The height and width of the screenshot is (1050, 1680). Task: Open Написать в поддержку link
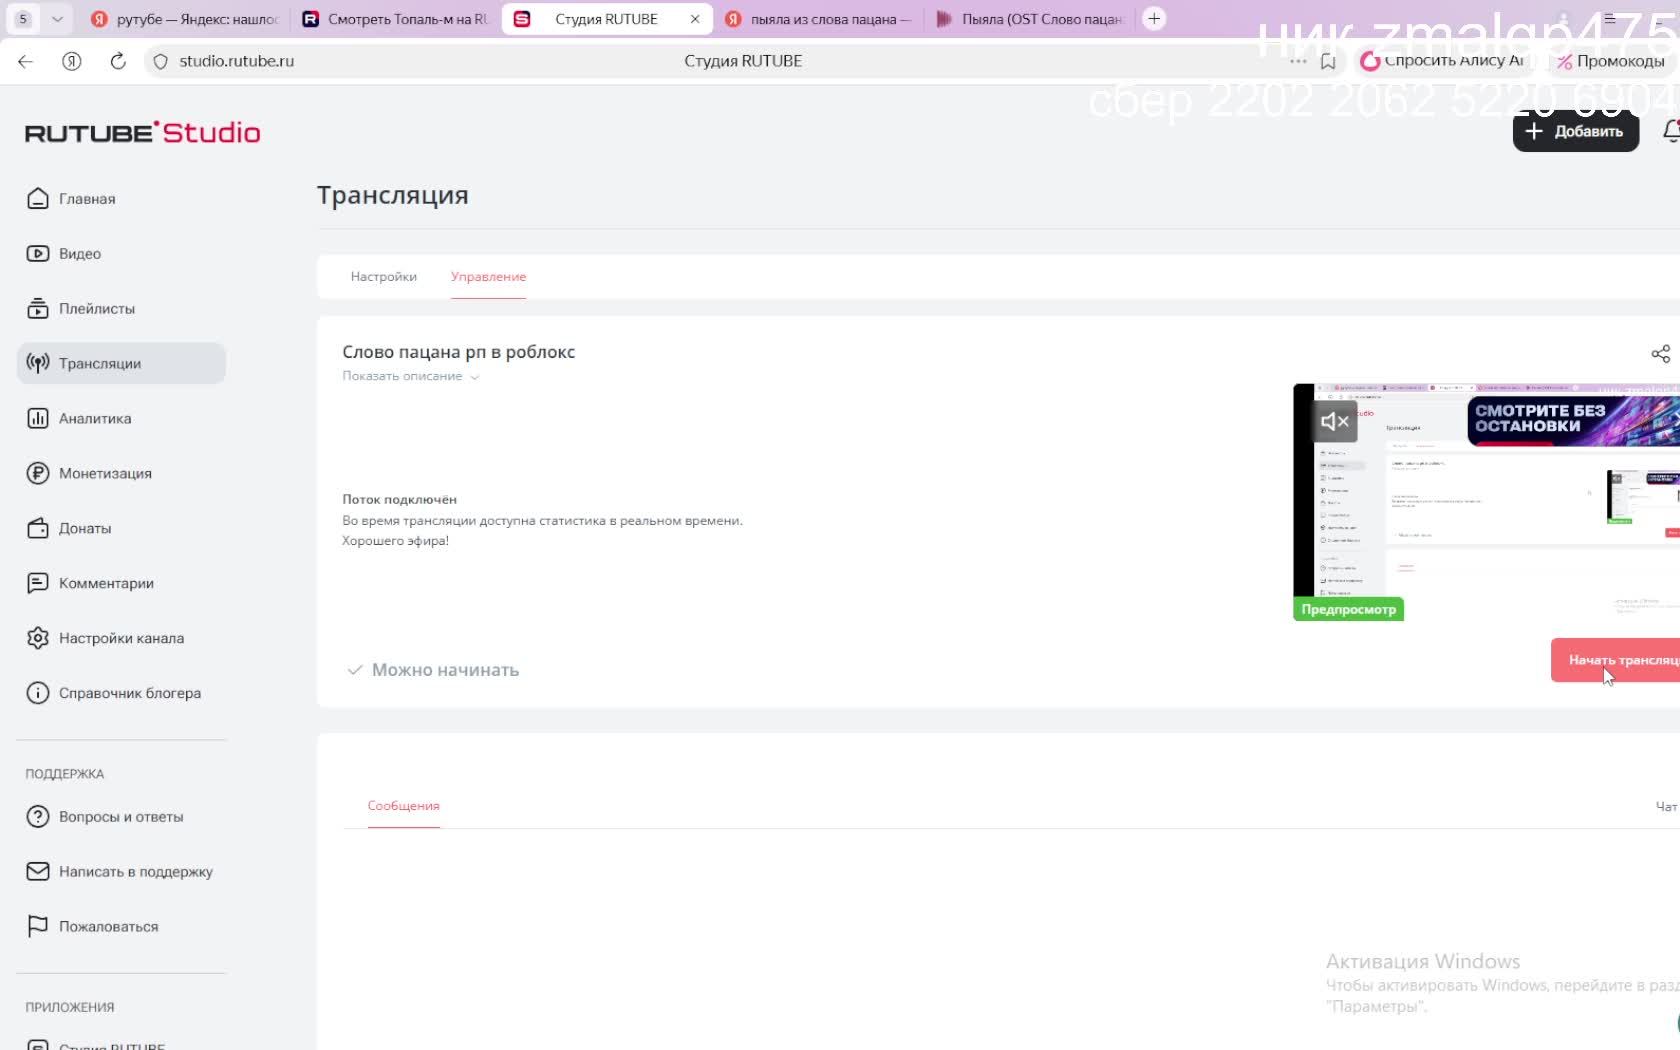[x=135, y=872]
